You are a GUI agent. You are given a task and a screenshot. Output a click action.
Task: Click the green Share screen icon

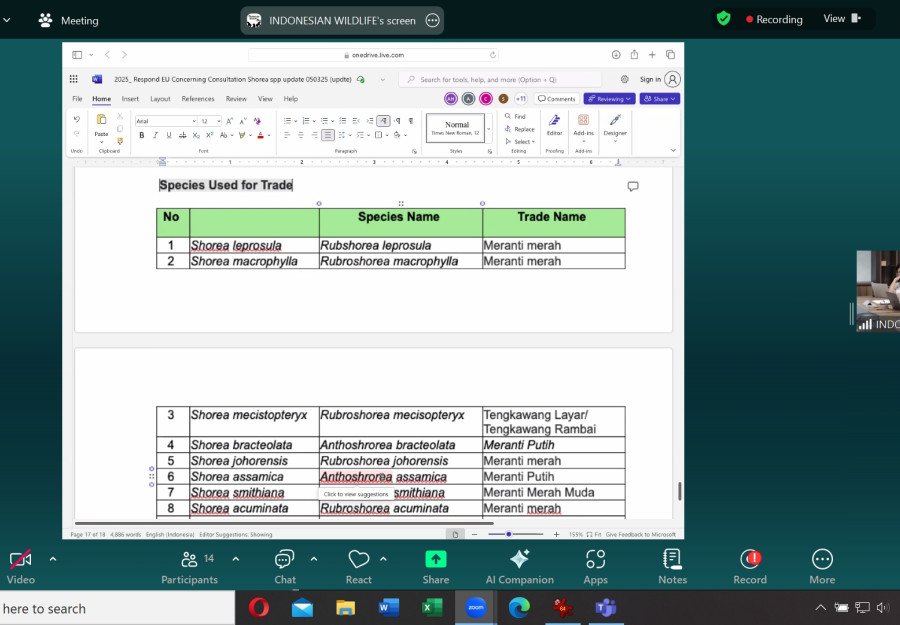tap(436, 559)
